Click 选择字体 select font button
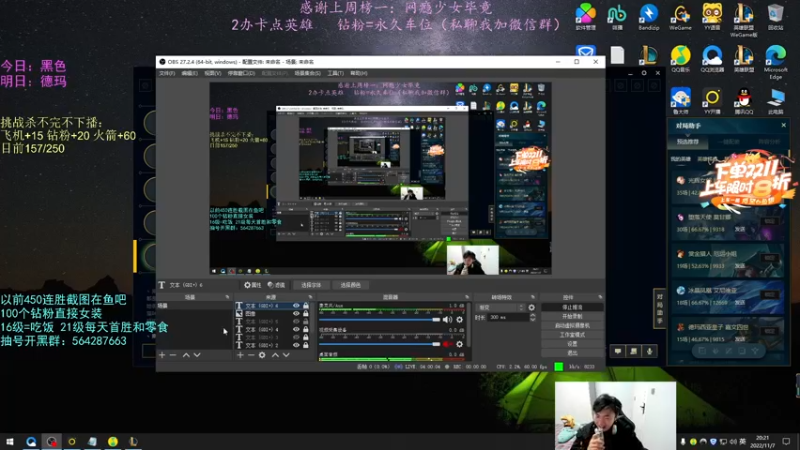 click(311, 285)
